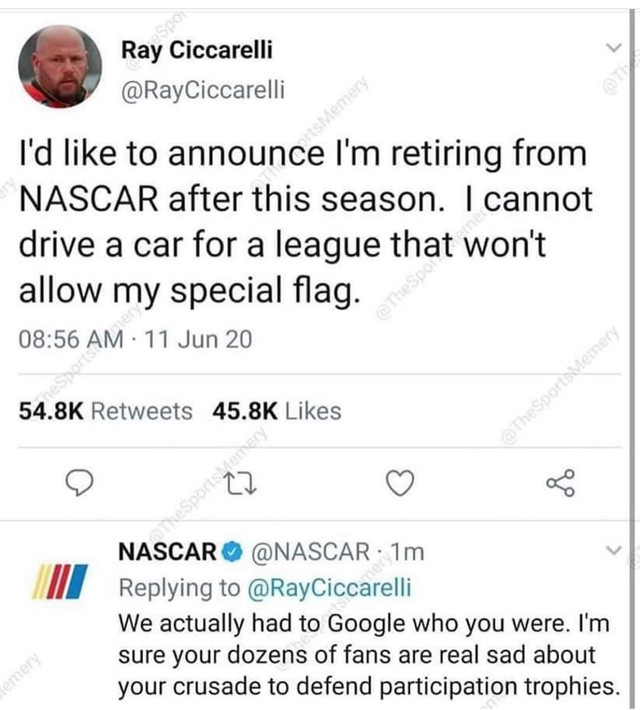The width and height of the screenshot is (640, 710).
Task: Open the share icon on the tweet
Action: click(562, 484)
